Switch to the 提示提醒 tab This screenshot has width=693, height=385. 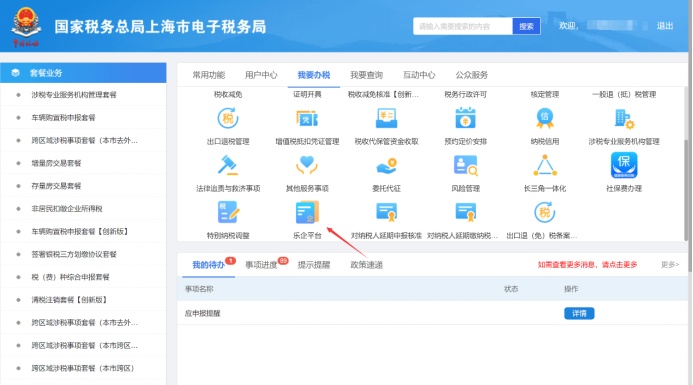coord(314,265)
